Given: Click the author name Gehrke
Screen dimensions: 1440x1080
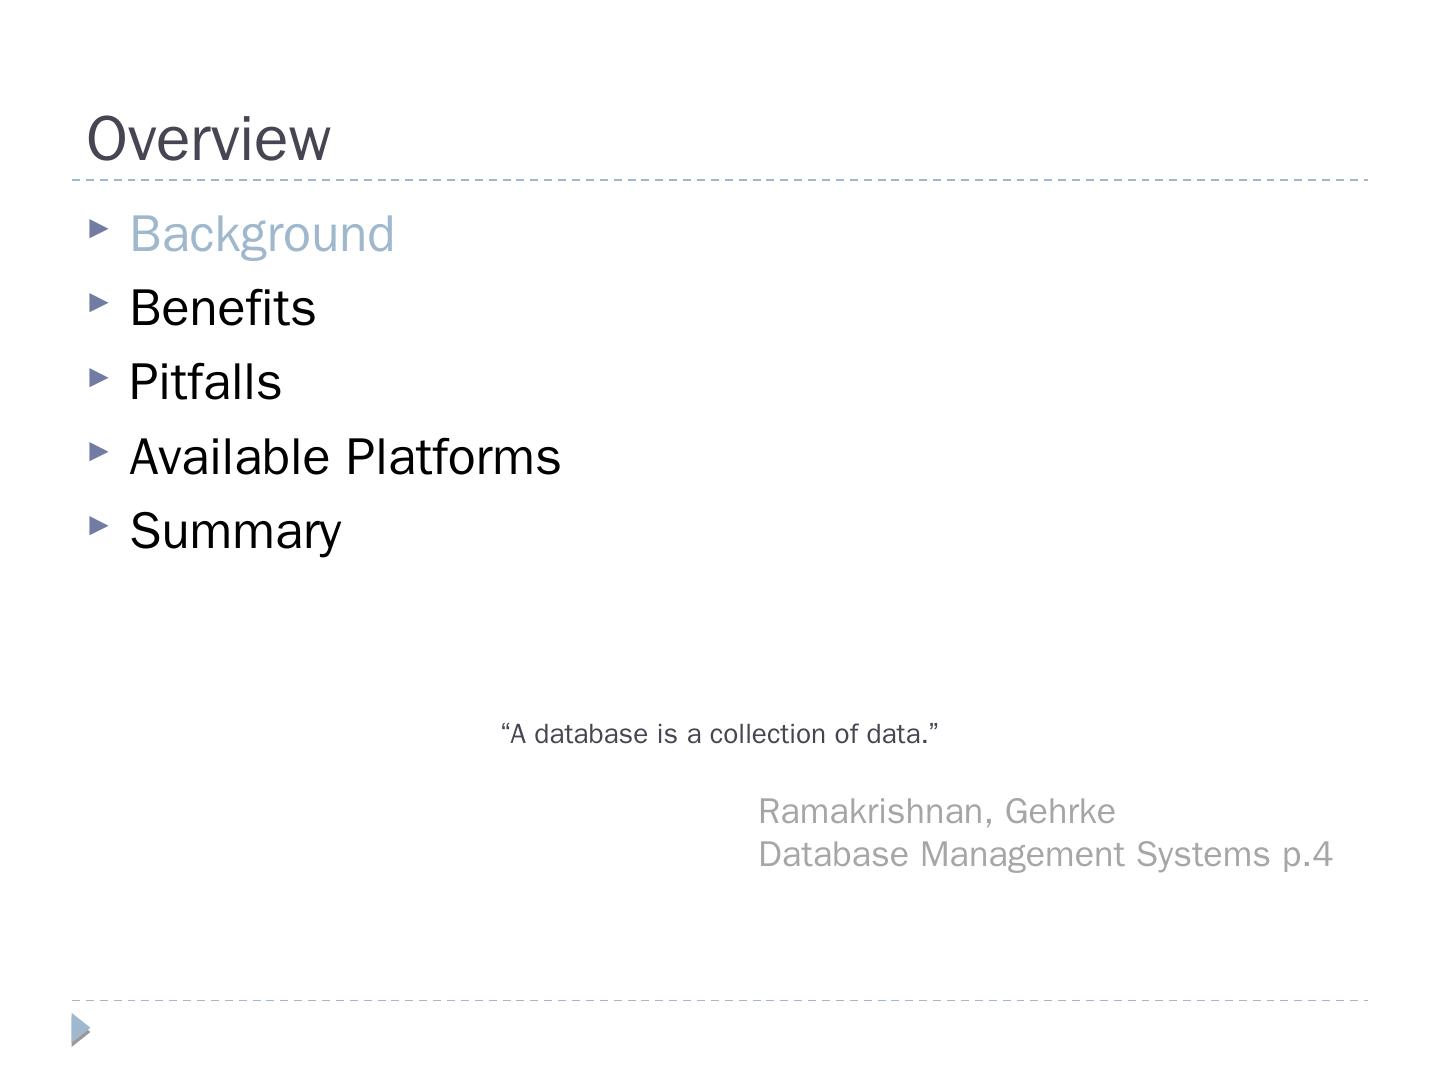Looking at the screenshot, I should (1060, 811).
